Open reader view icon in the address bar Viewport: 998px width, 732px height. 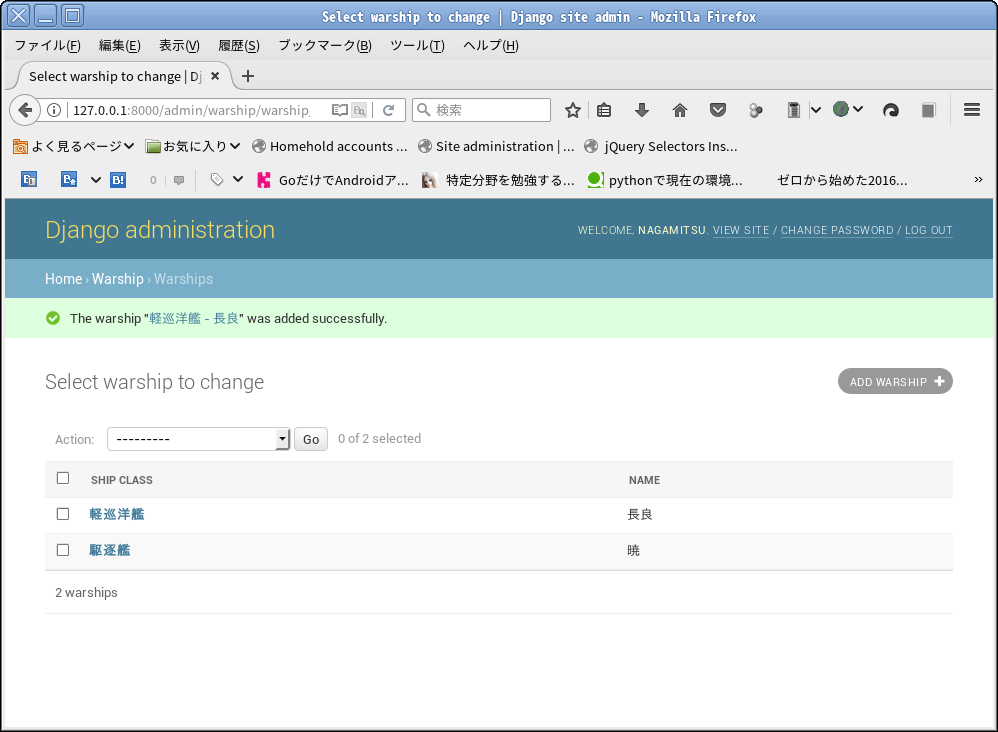340,110
